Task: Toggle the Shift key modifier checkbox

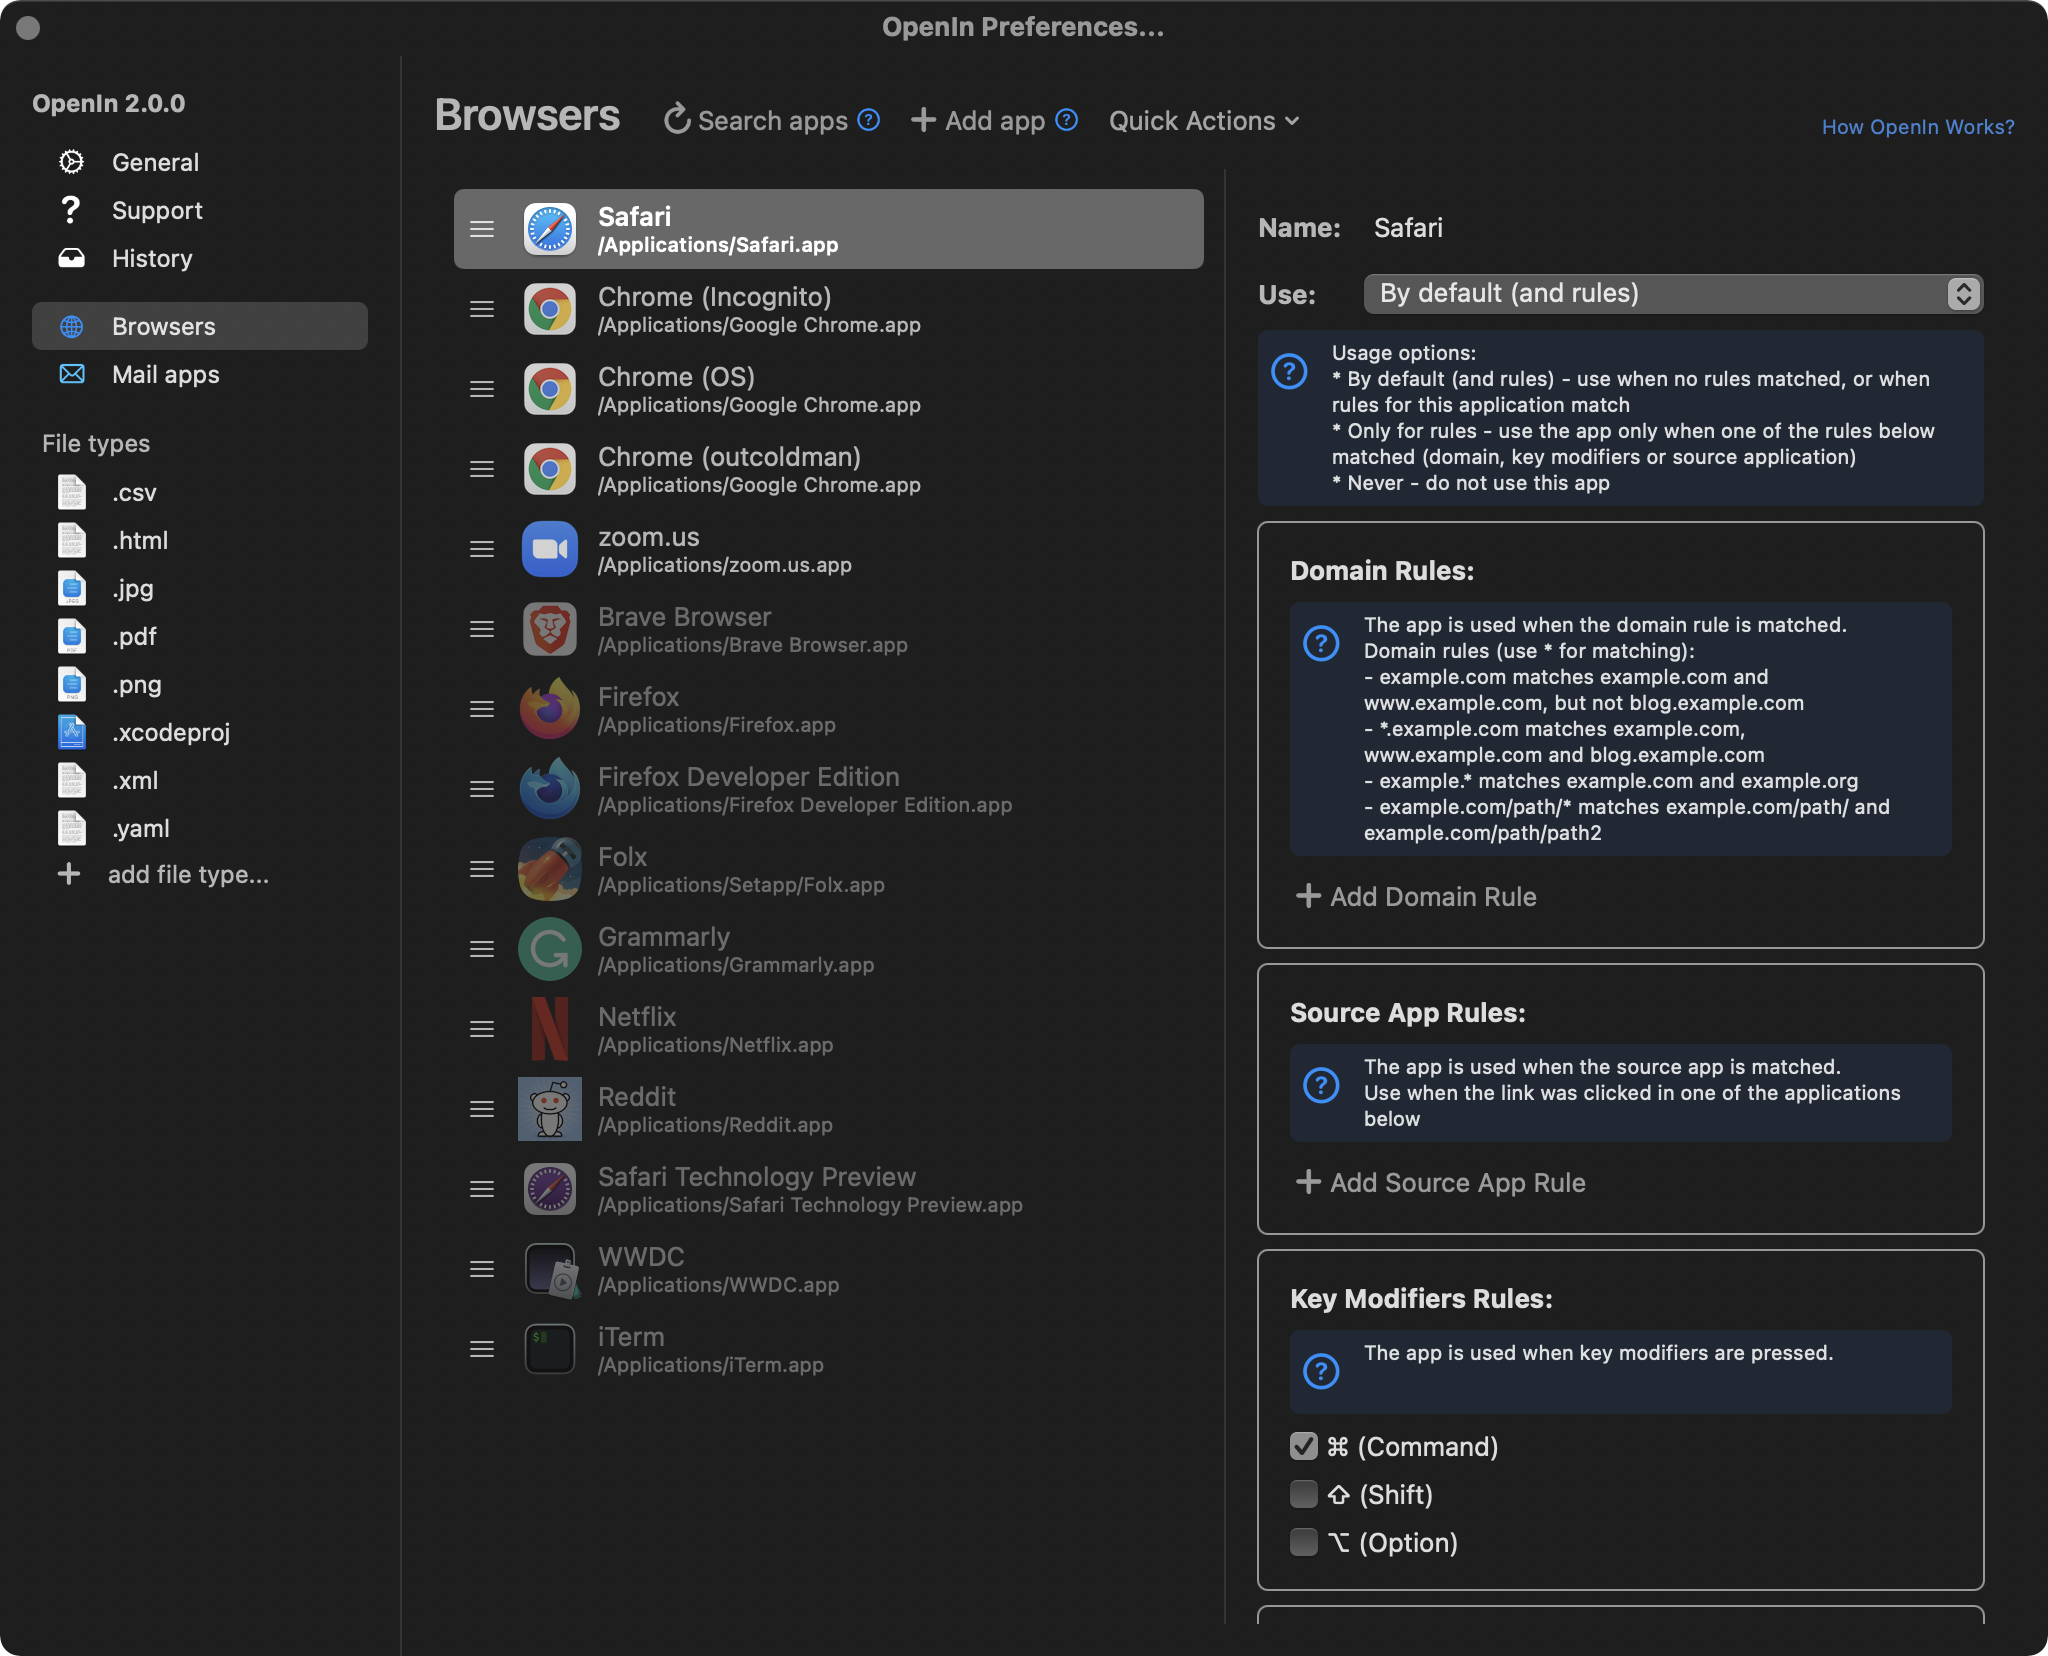Action: pos(1305,1494)
